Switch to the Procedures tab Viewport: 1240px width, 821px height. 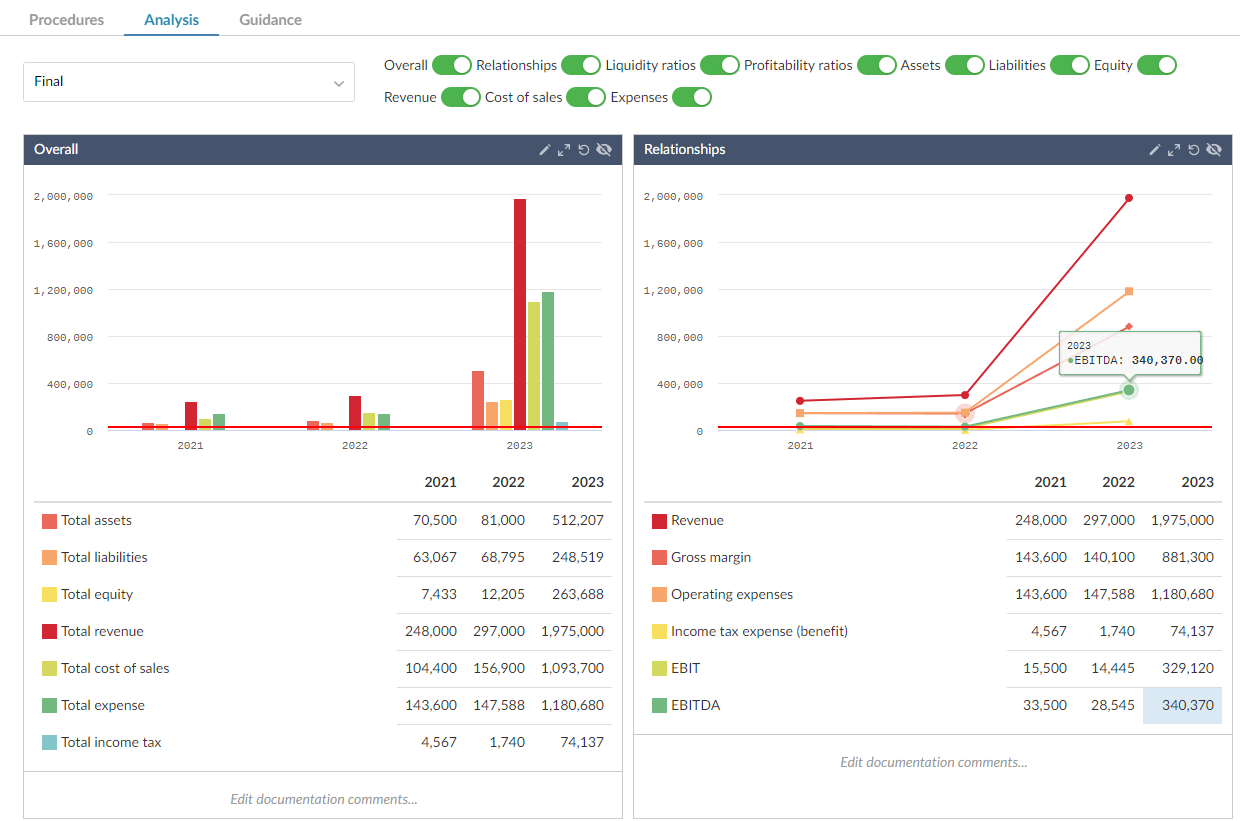tap(67, 20)
